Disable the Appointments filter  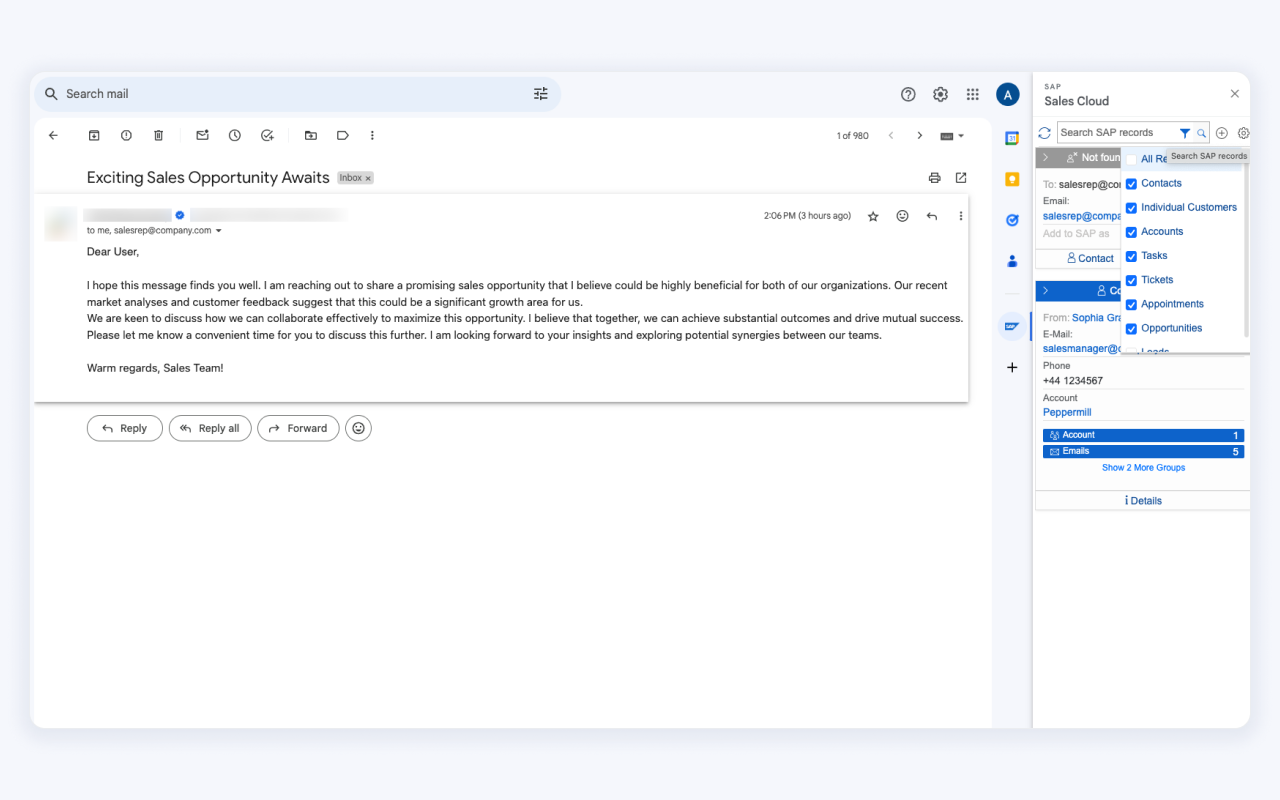[x=1131, y=304]
